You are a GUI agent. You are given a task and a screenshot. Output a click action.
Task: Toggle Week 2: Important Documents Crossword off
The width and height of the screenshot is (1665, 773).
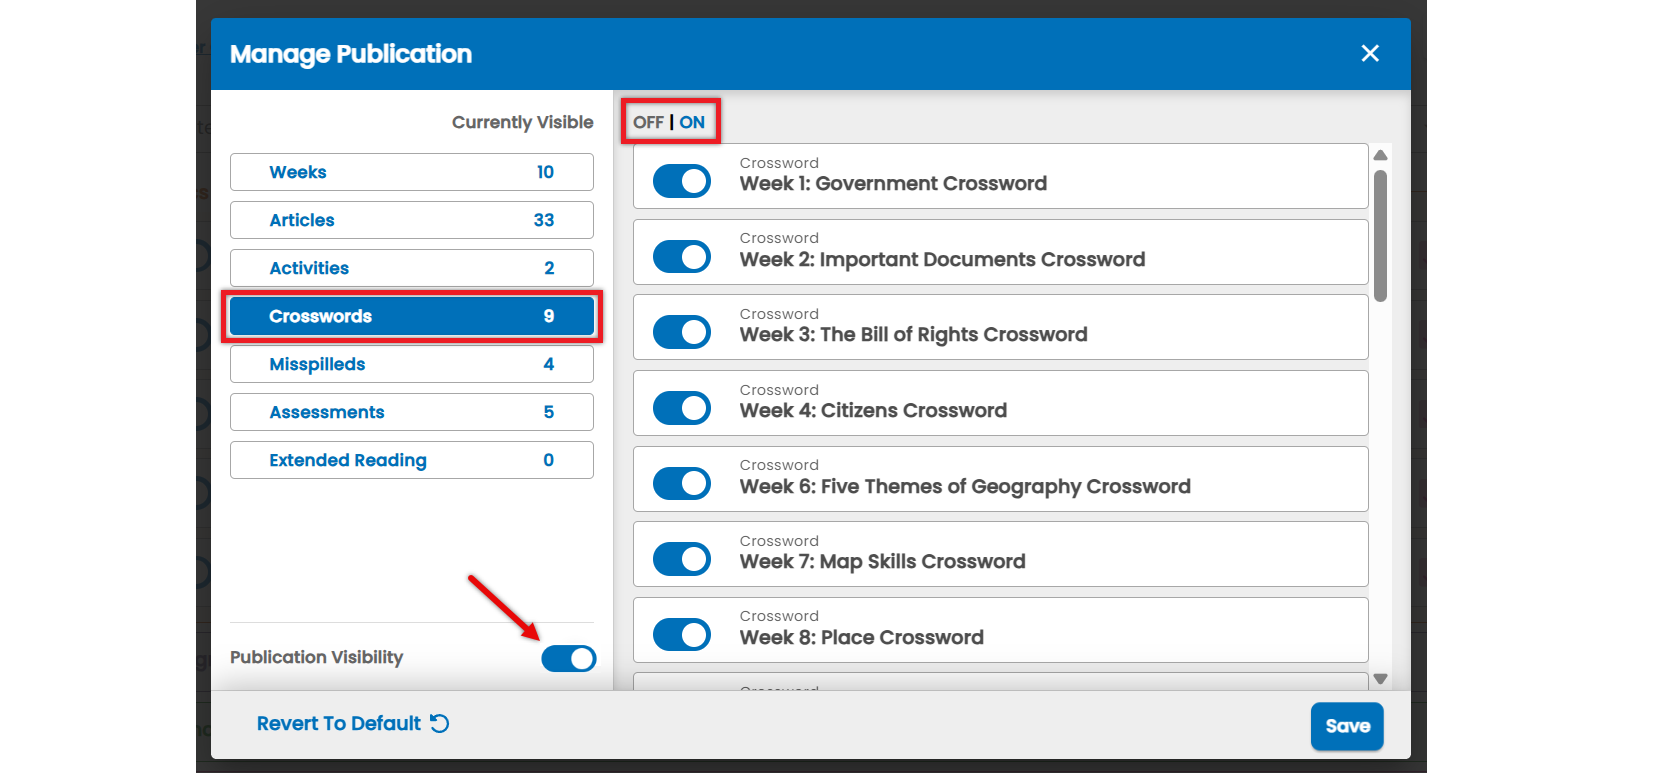tap(682, 257)
